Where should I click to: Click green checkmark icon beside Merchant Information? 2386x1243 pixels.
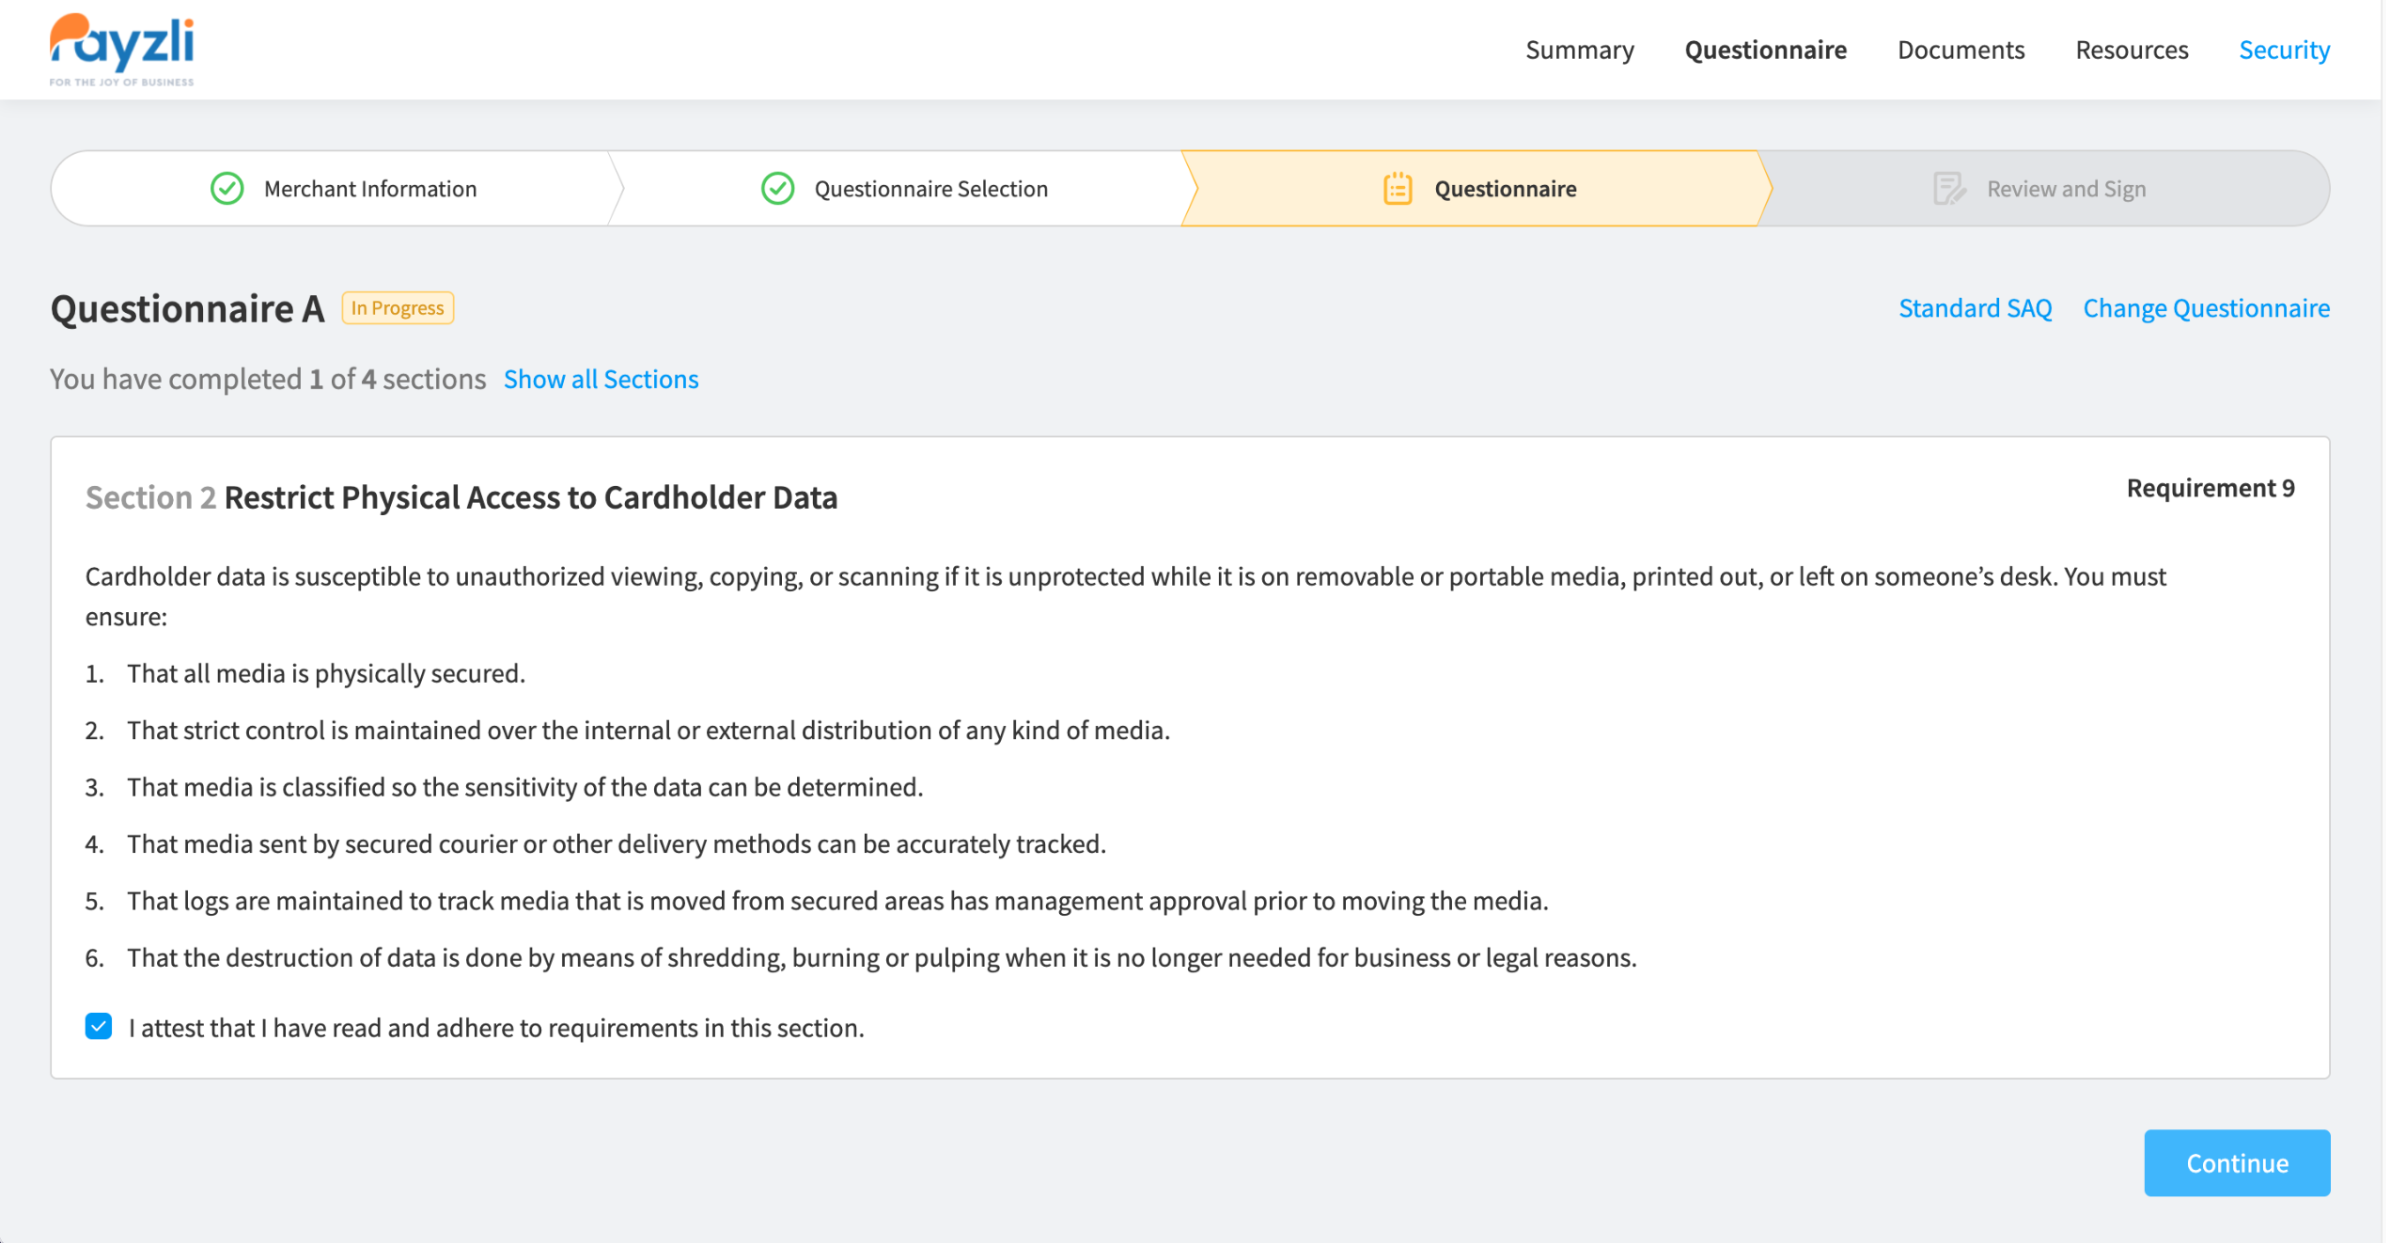point(227,189)
